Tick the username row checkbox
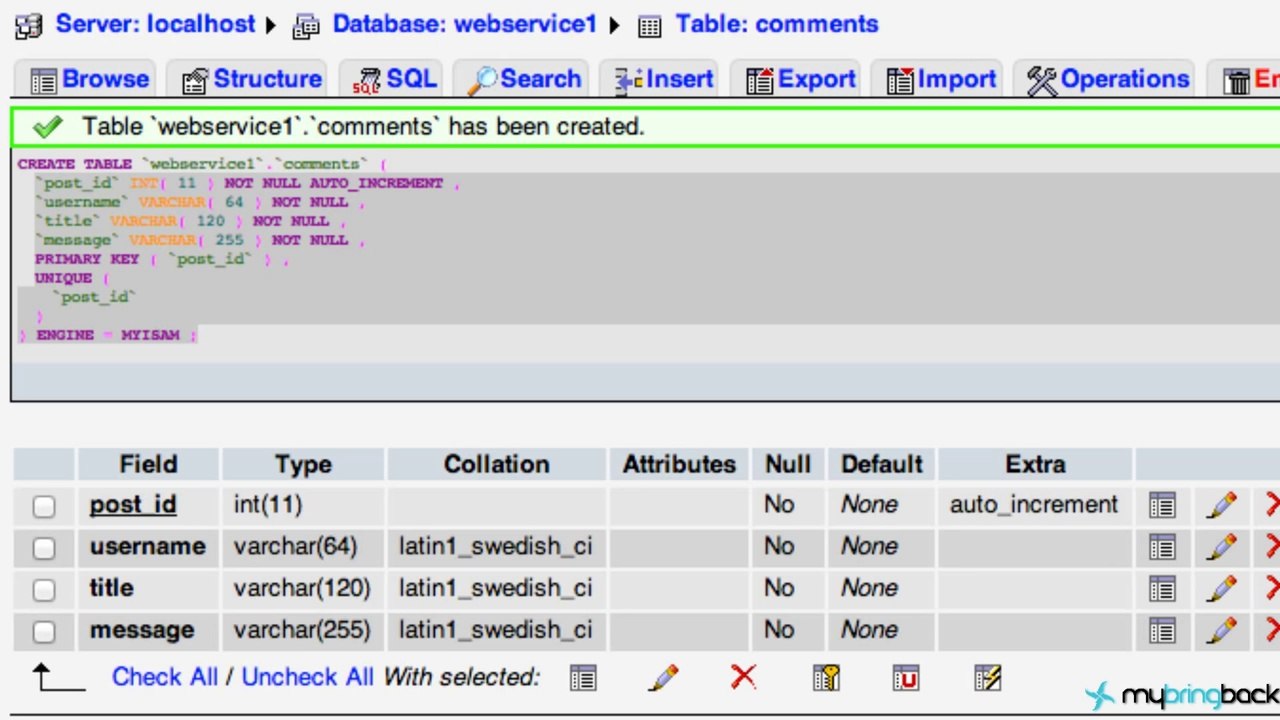 [44, 548]
